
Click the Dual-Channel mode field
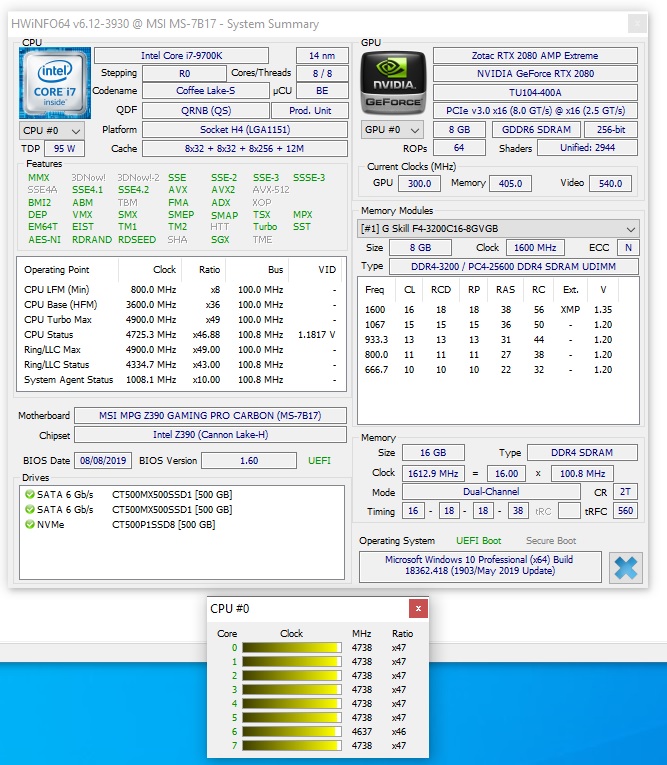tap(491, 492)
